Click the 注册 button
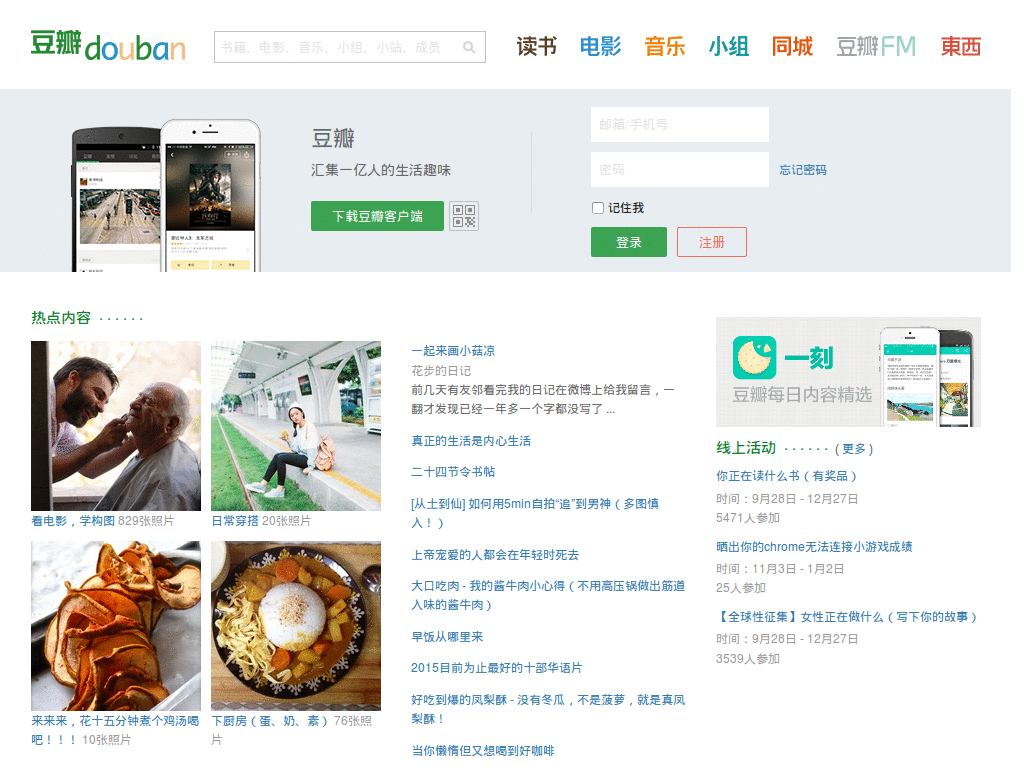The width and height of the screenshot is (1024, 768). click(711, 241)
